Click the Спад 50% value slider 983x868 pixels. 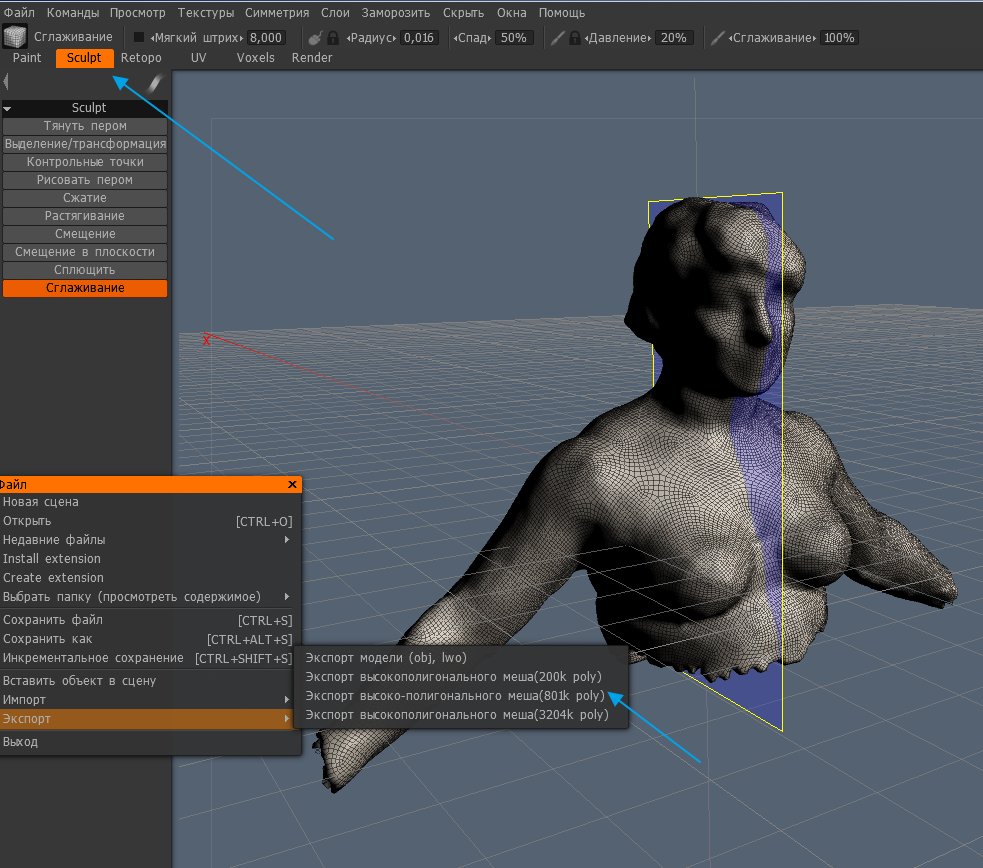tap(513, 38)
